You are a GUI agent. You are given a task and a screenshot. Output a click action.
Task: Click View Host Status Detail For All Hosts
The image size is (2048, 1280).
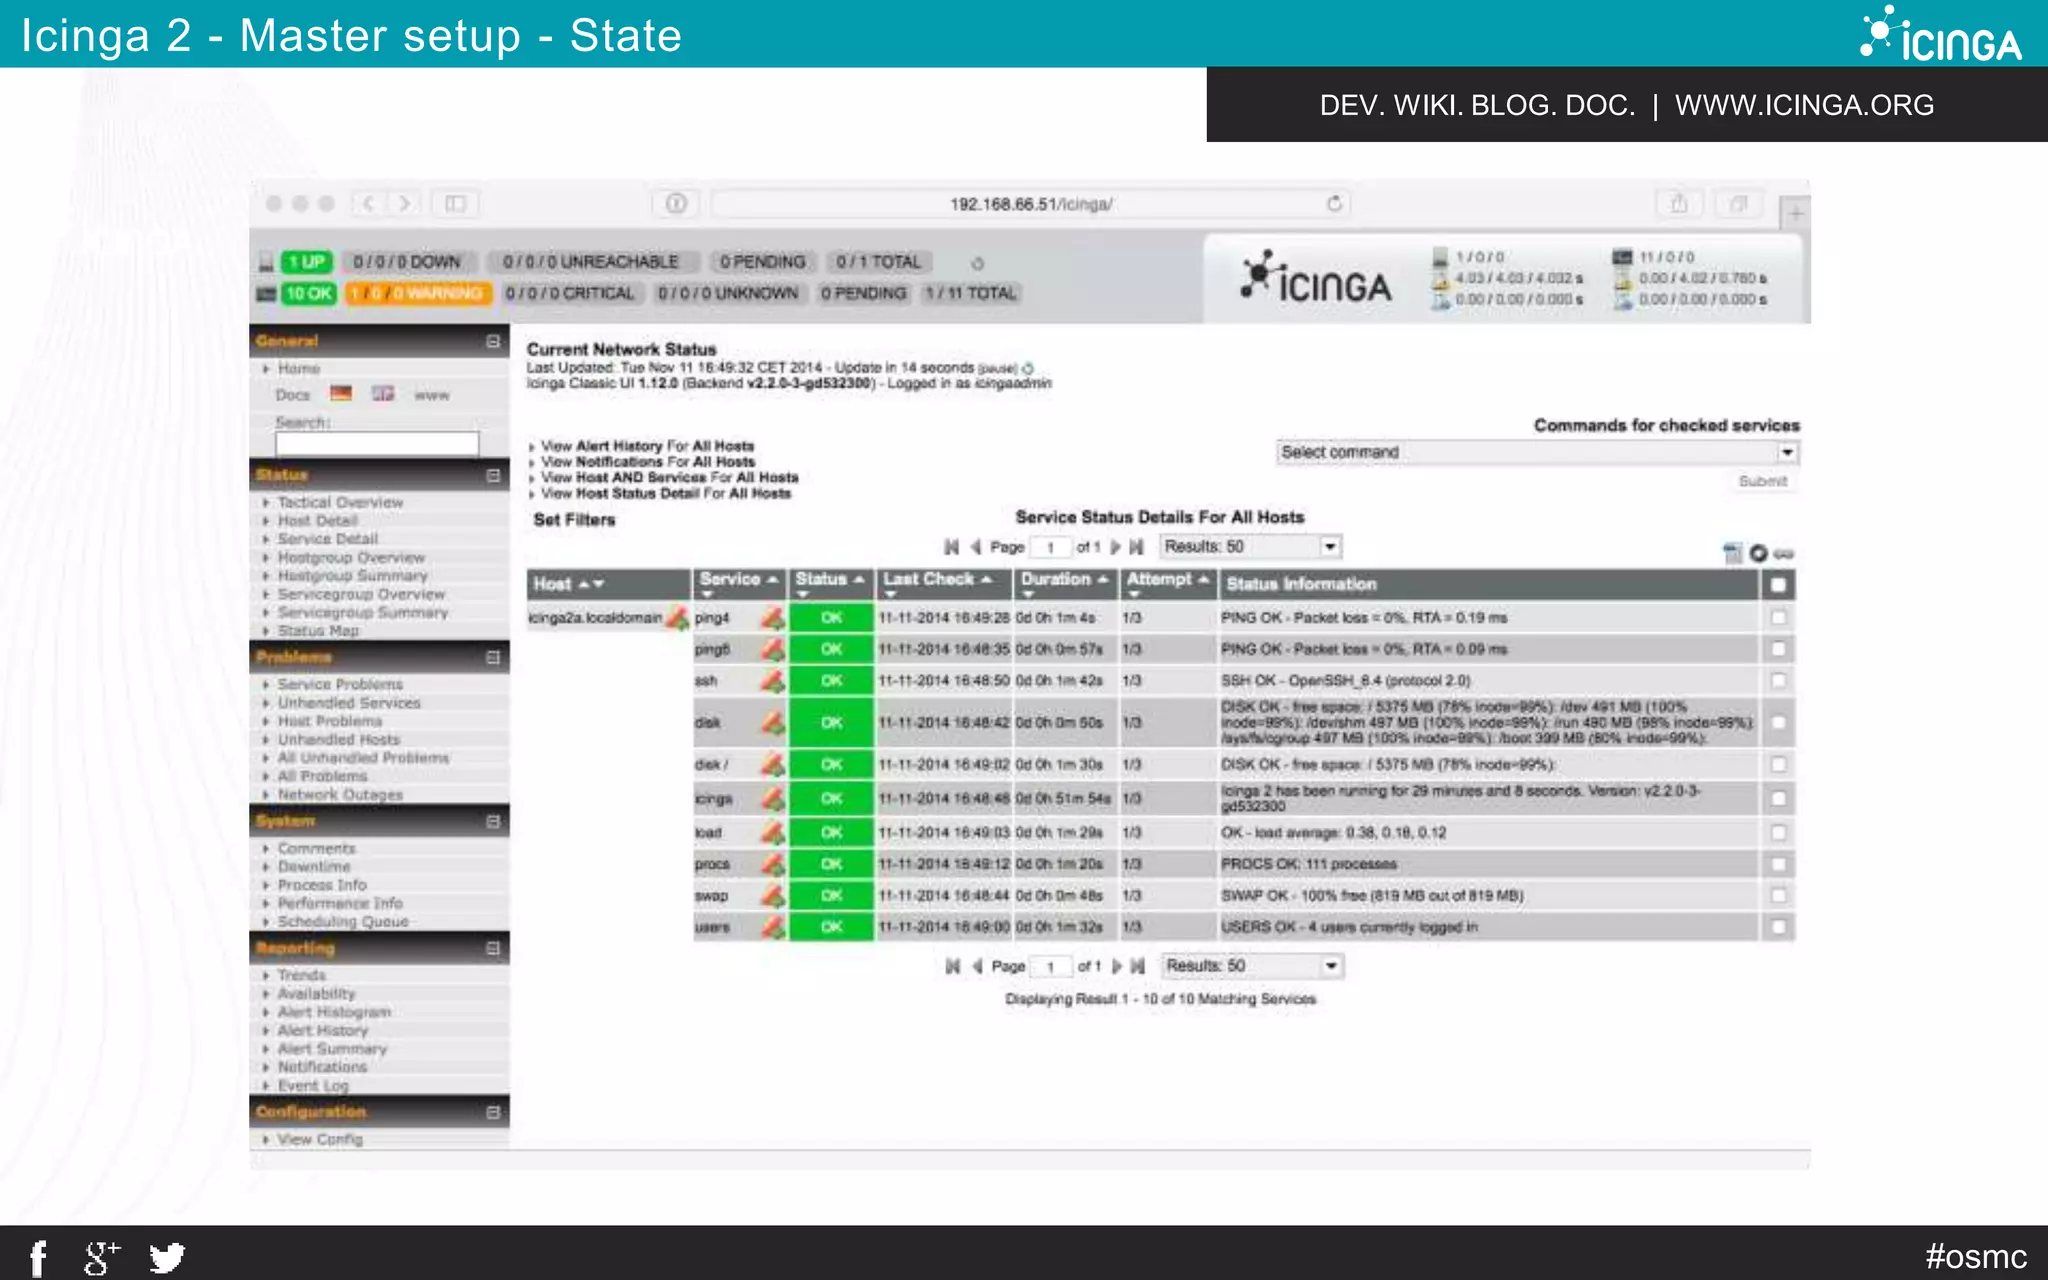(x=665, y=493)
